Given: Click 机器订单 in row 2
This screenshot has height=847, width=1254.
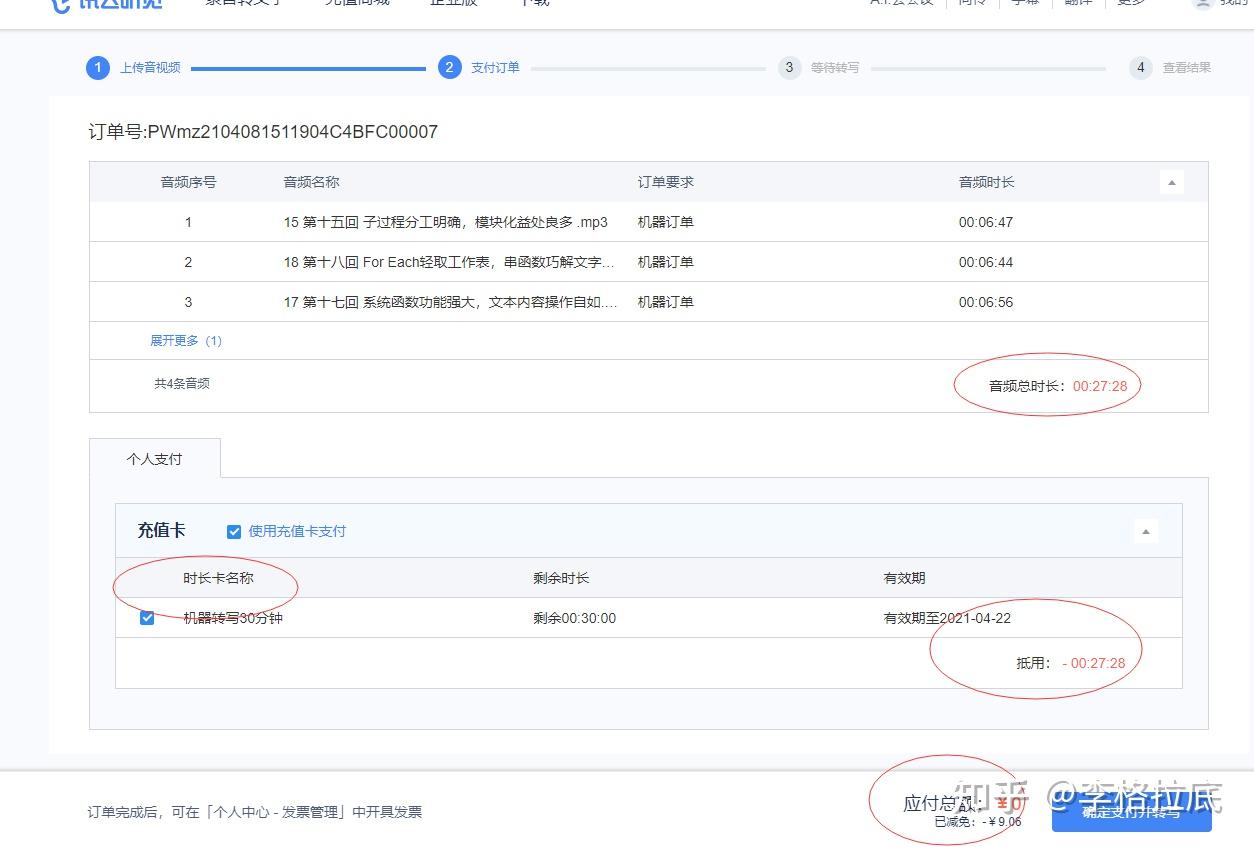Looking at the screenshot, I should pos(666,262).
